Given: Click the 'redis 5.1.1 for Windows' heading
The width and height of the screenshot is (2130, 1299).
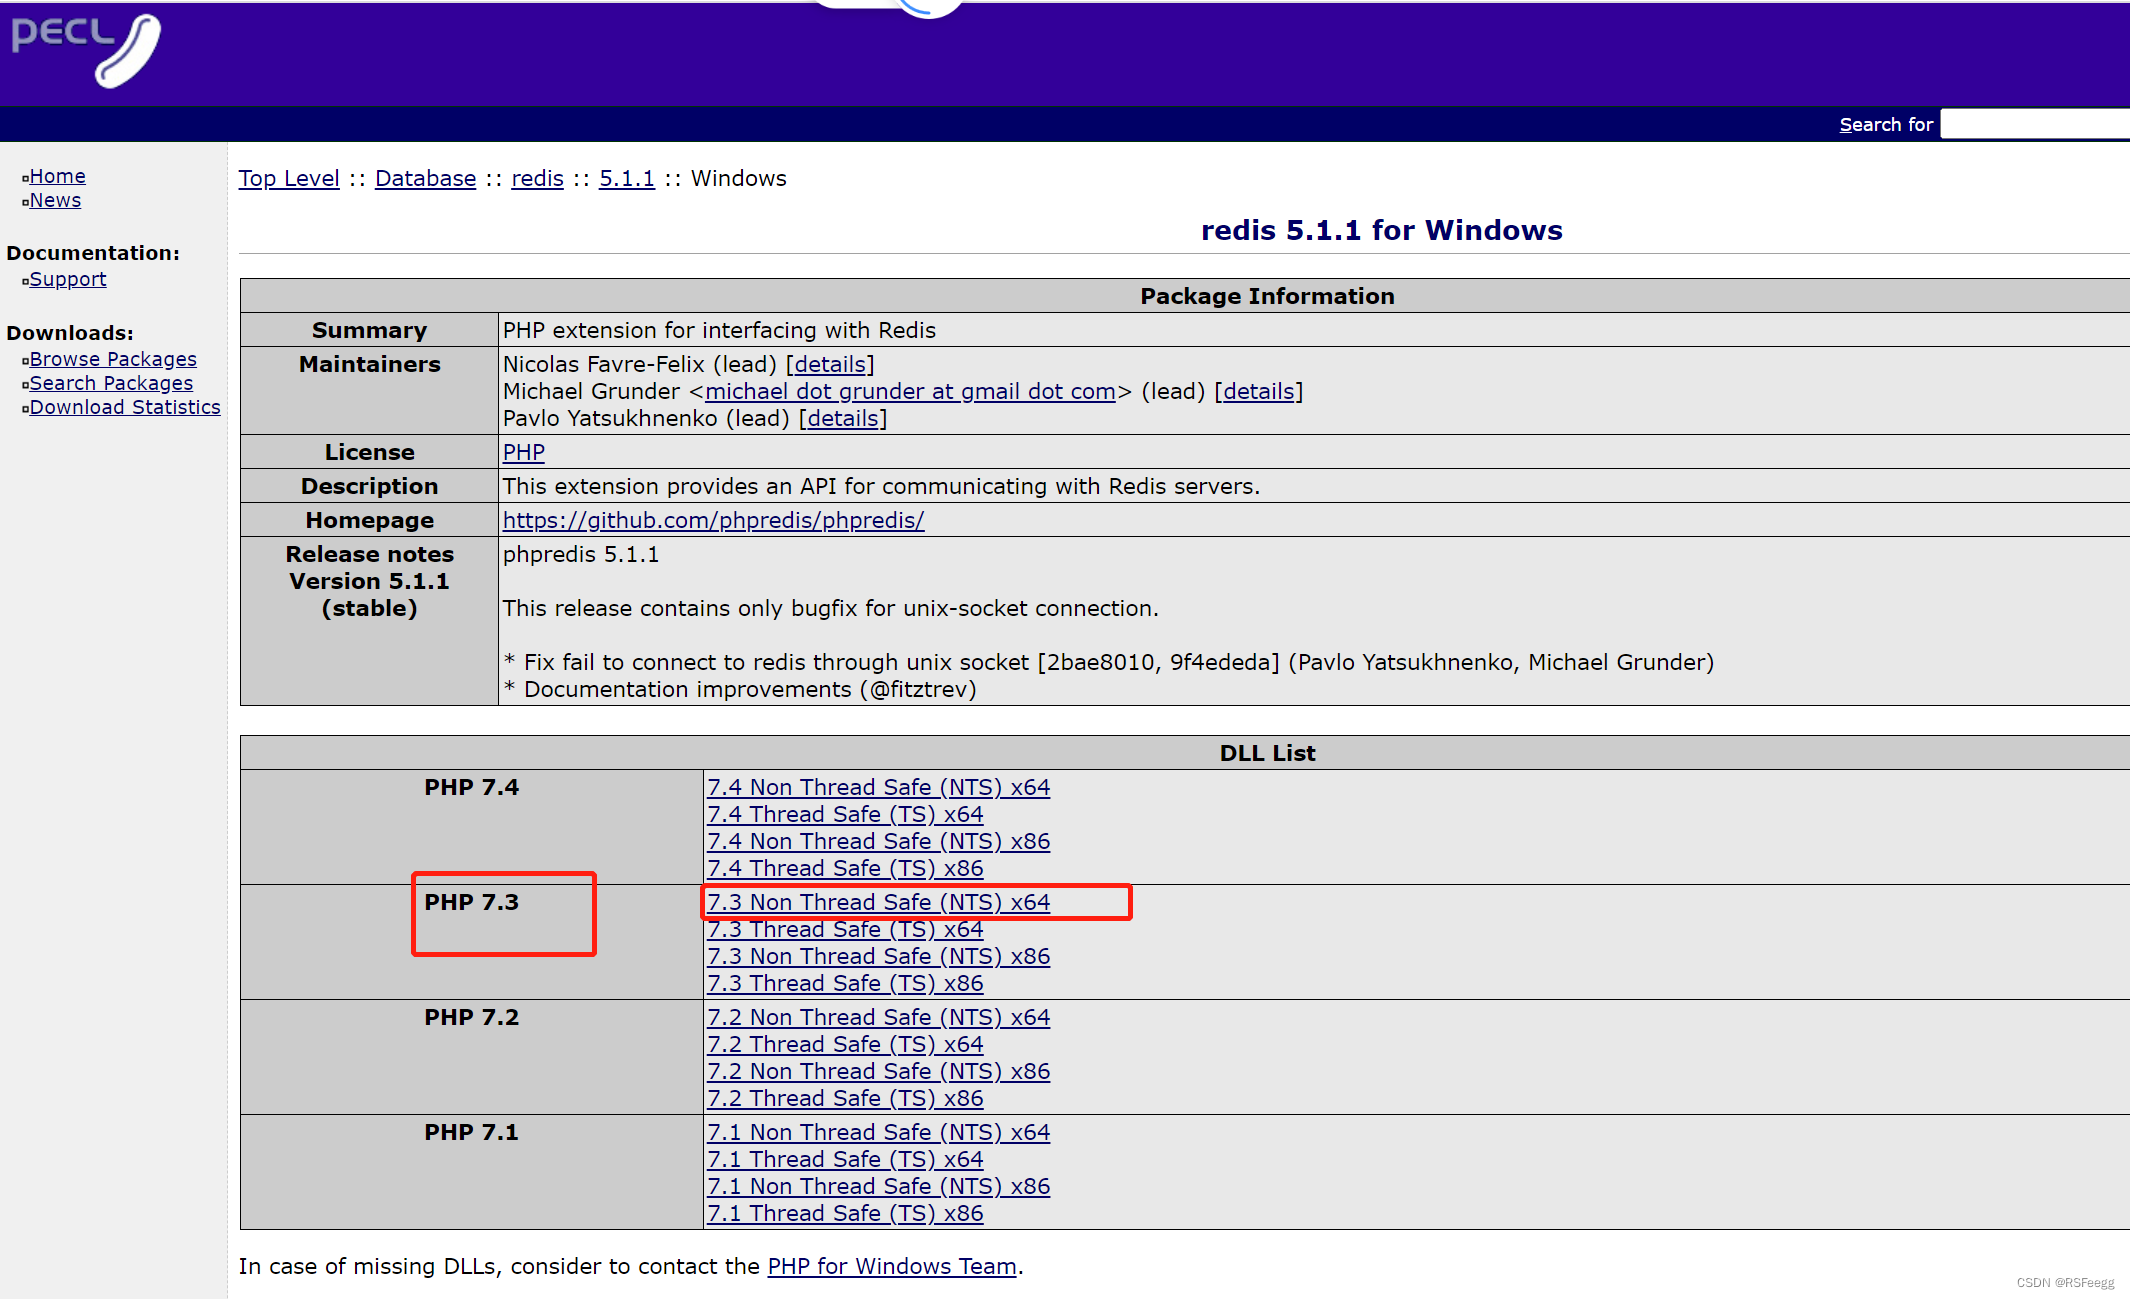Looking at the screenshot, I should (1381, 230).
